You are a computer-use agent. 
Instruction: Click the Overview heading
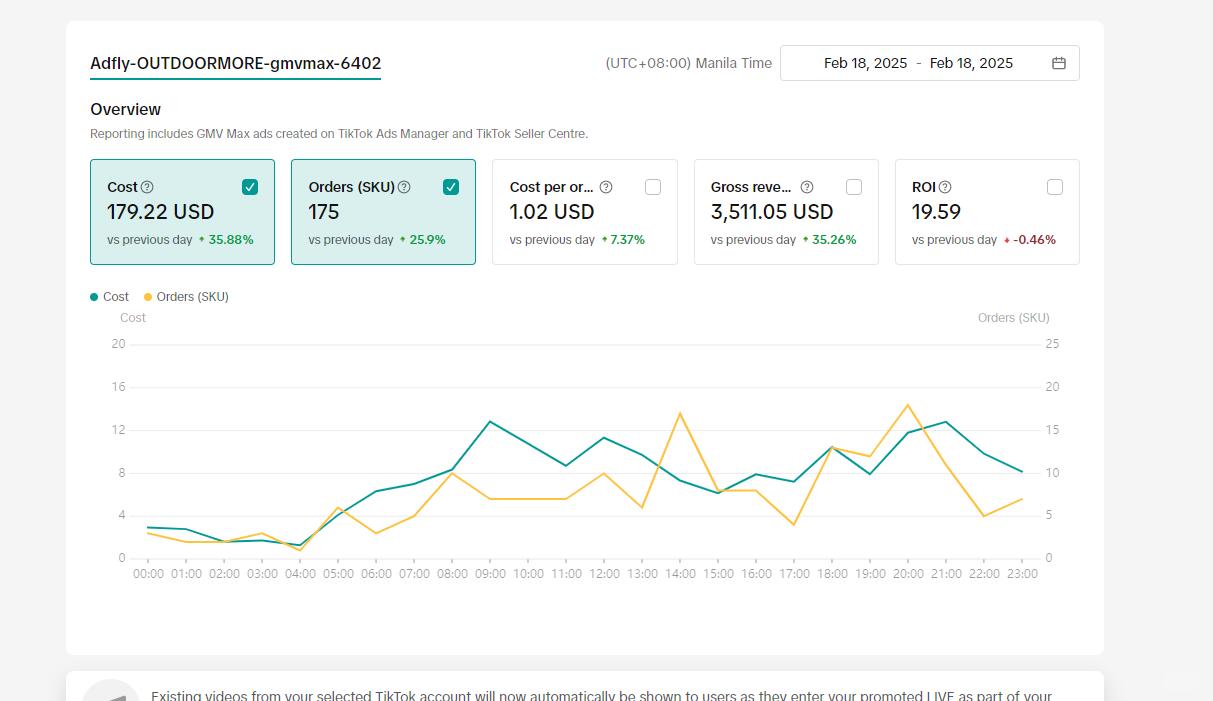point(125,109)
